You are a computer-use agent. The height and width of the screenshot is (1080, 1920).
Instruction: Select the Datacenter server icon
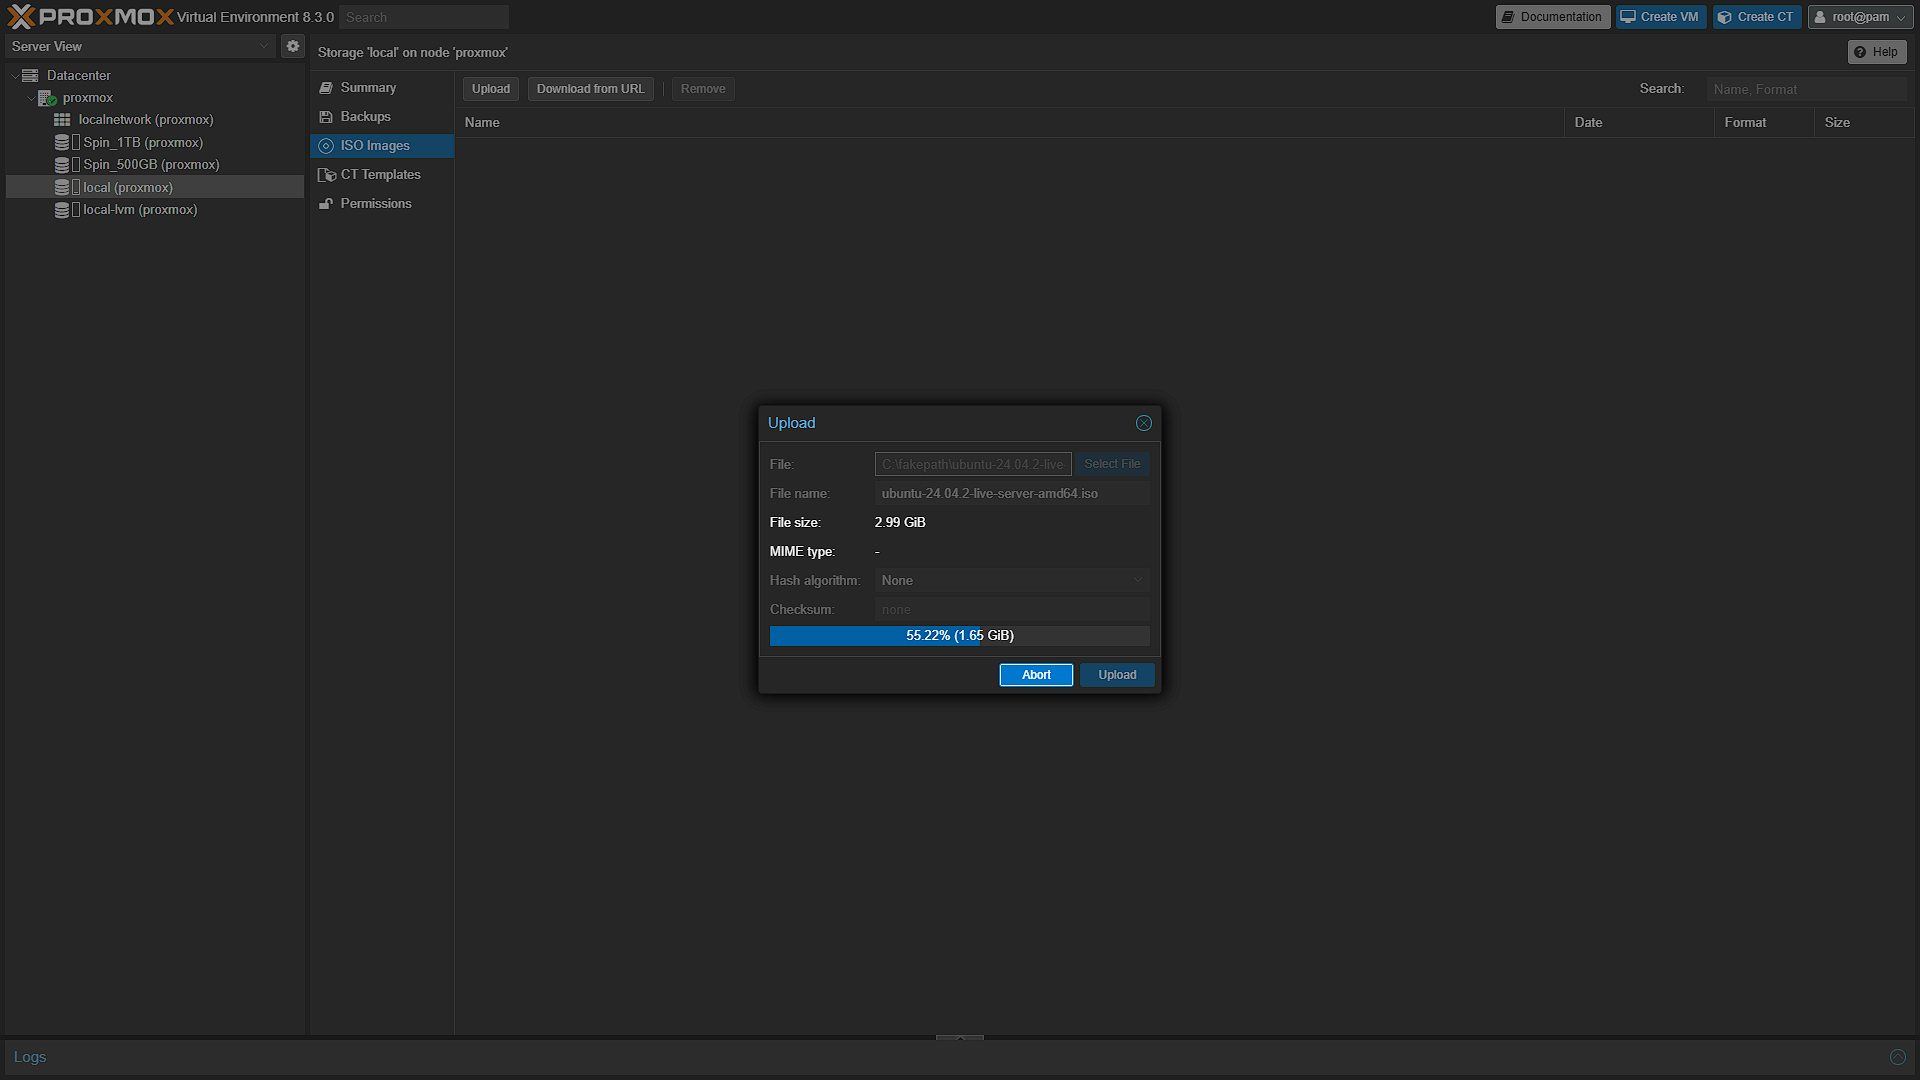coord(30,75)
